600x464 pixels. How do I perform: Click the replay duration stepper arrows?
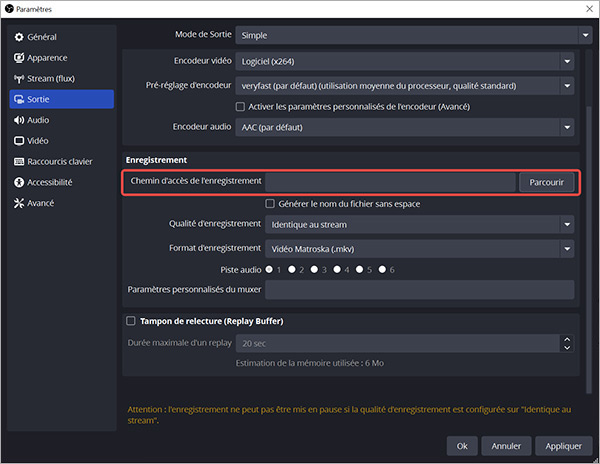pos(568,343)
